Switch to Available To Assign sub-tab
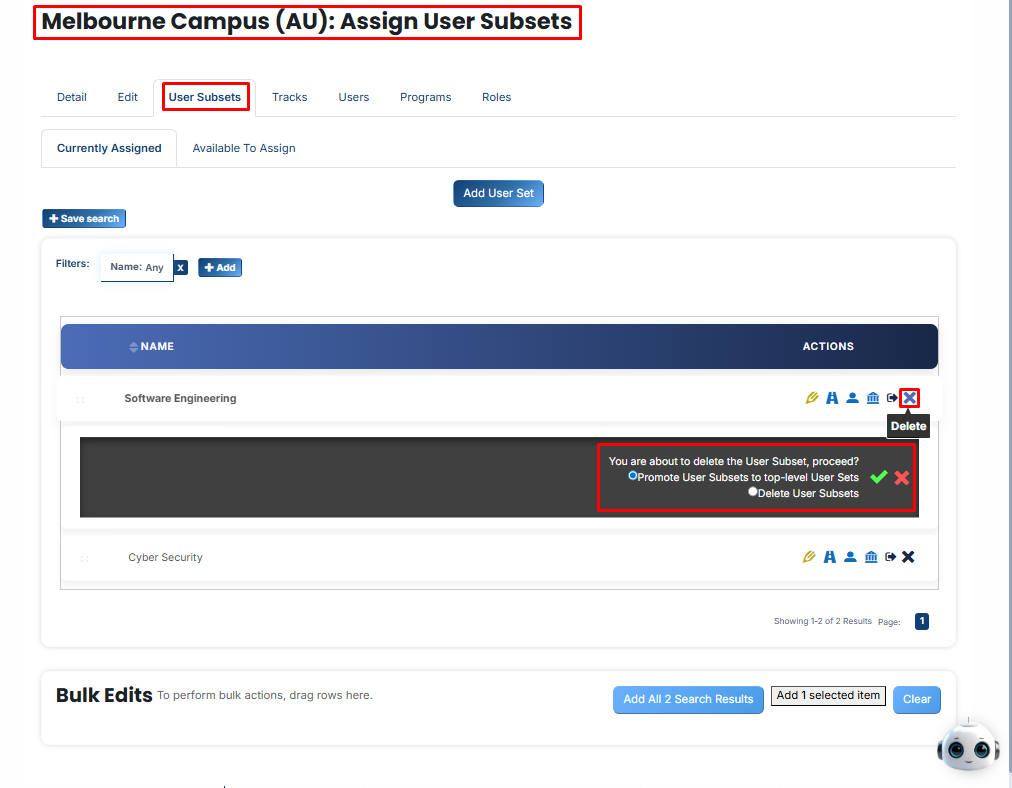The width and height of the screenshot is (1012, 788). [x=244, y=148]
